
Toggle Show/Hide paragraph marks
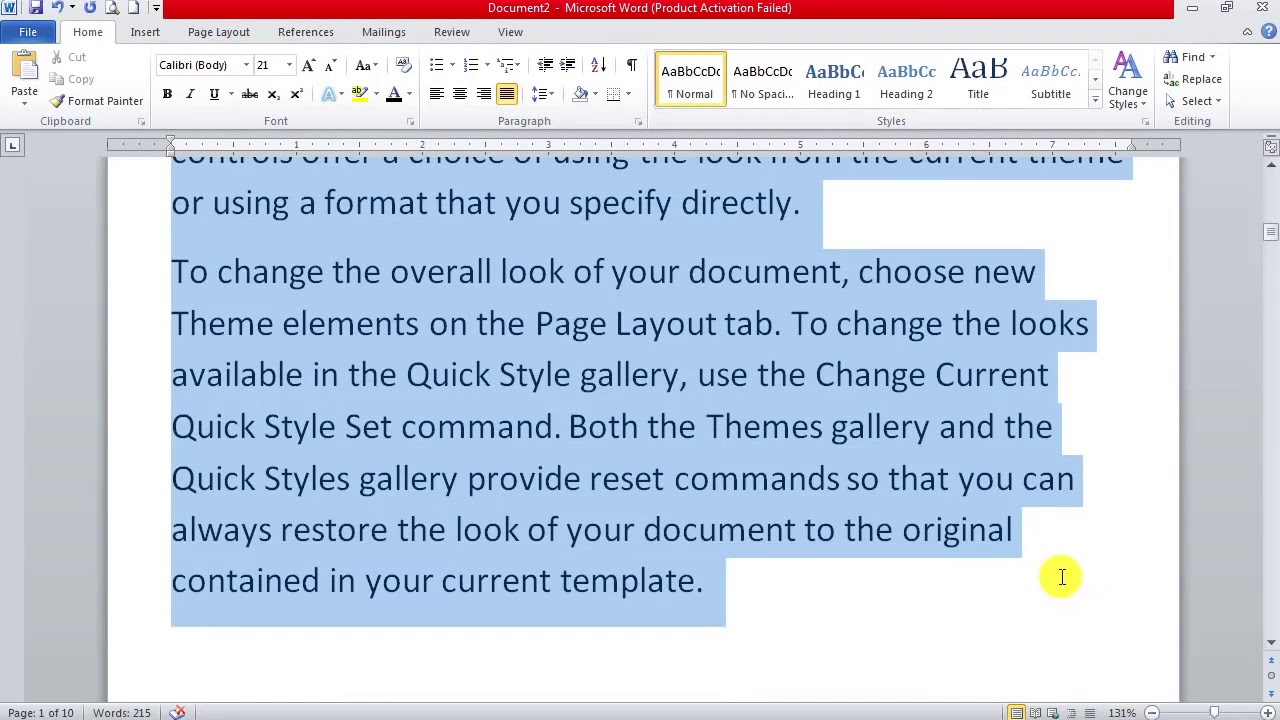point(631,65)
